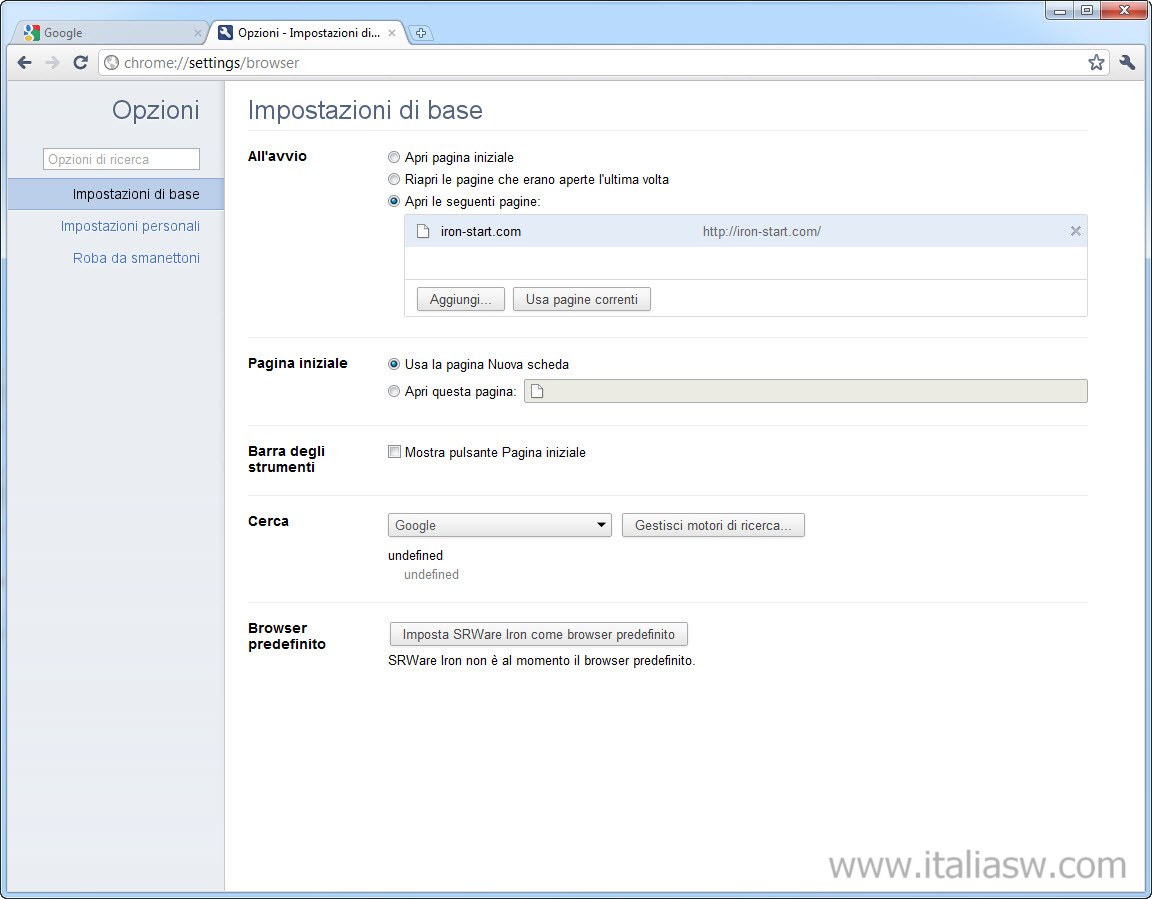Select Apri le seguenti pagine option
The image size is (1152, 899).
(394, 201)
